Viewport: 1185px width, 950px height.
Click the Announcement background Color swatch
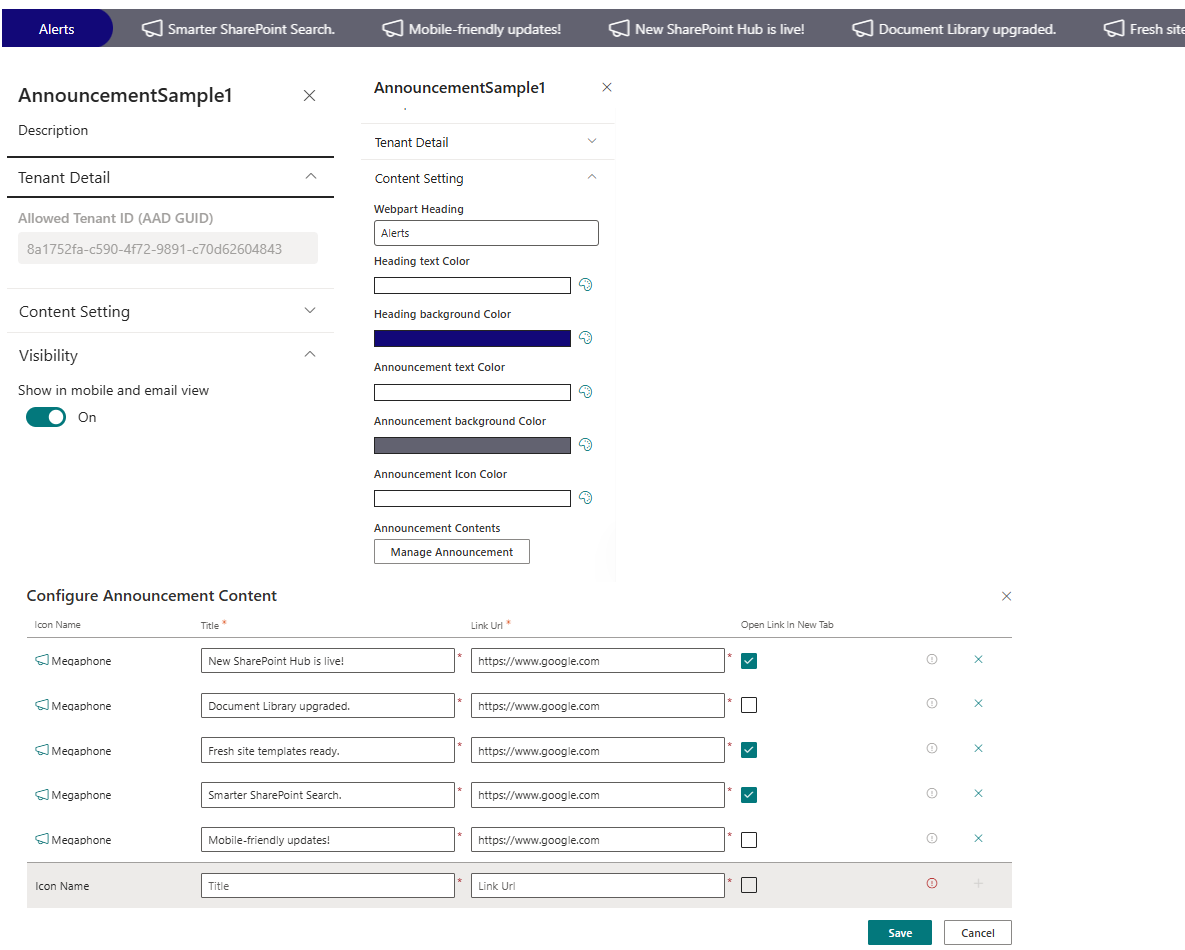point(472,445)
